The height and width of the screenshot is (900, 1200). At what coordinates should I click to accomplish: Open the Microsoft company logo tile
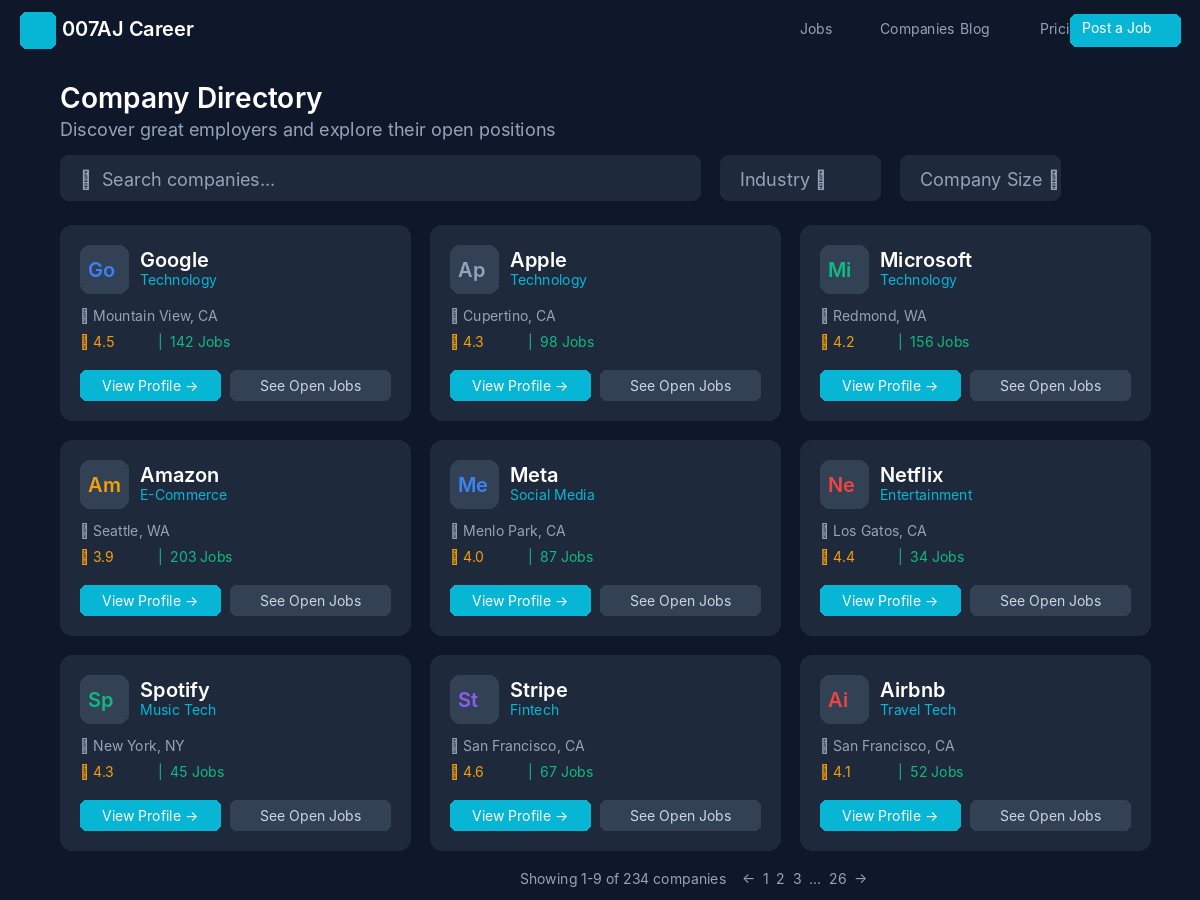pos(844,269)
